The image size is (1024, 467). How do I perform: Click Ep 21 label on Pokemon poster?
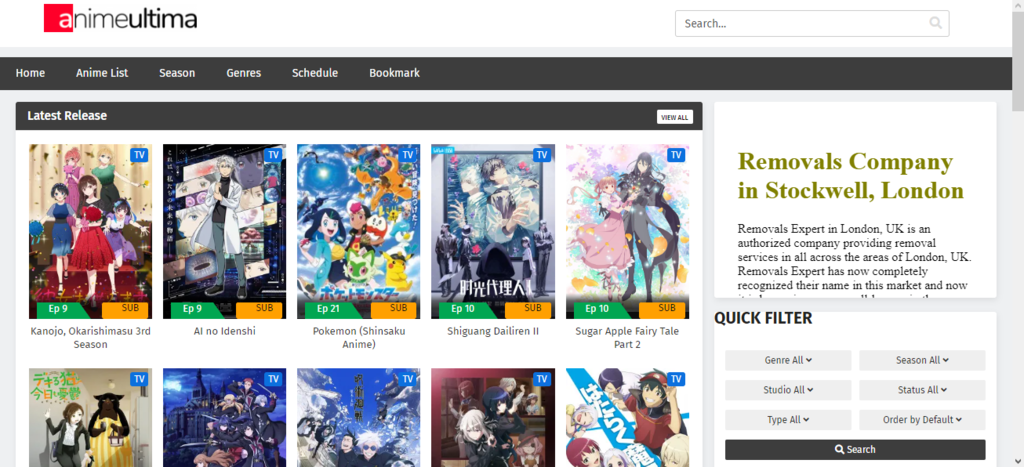(327, 309)
